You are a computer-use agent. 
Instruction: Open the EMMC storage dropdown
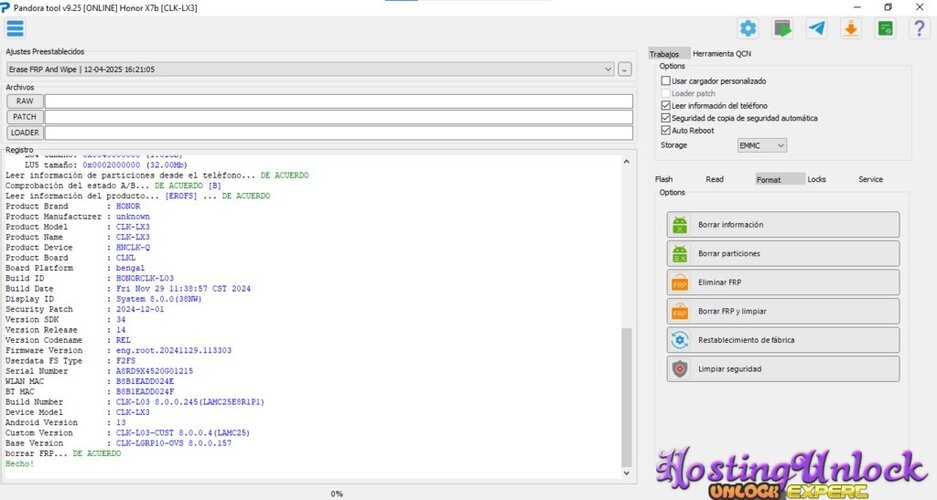[762, 145]
